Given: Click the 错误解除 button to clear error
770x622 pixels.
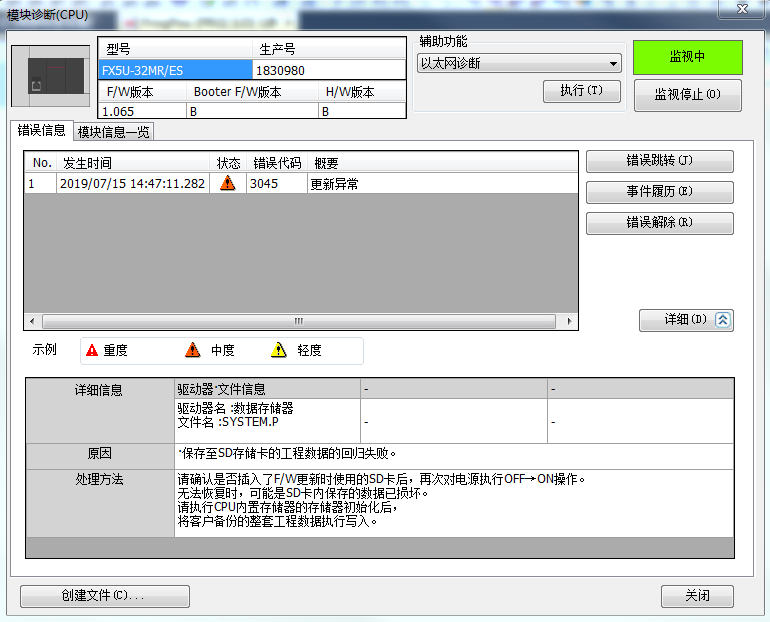Looking at the screenshot, I should point(659,223).
